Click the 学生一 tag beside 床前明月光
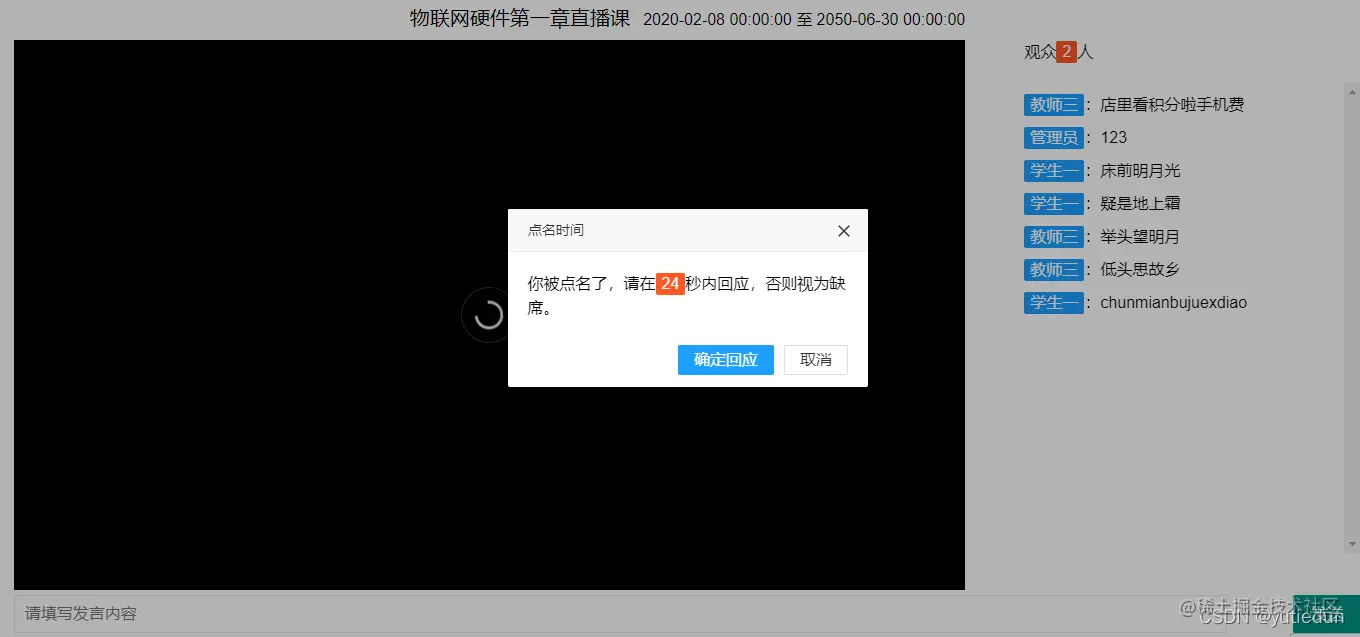The height and width of the screenshot is (637, 1360). pos(1054,171)
